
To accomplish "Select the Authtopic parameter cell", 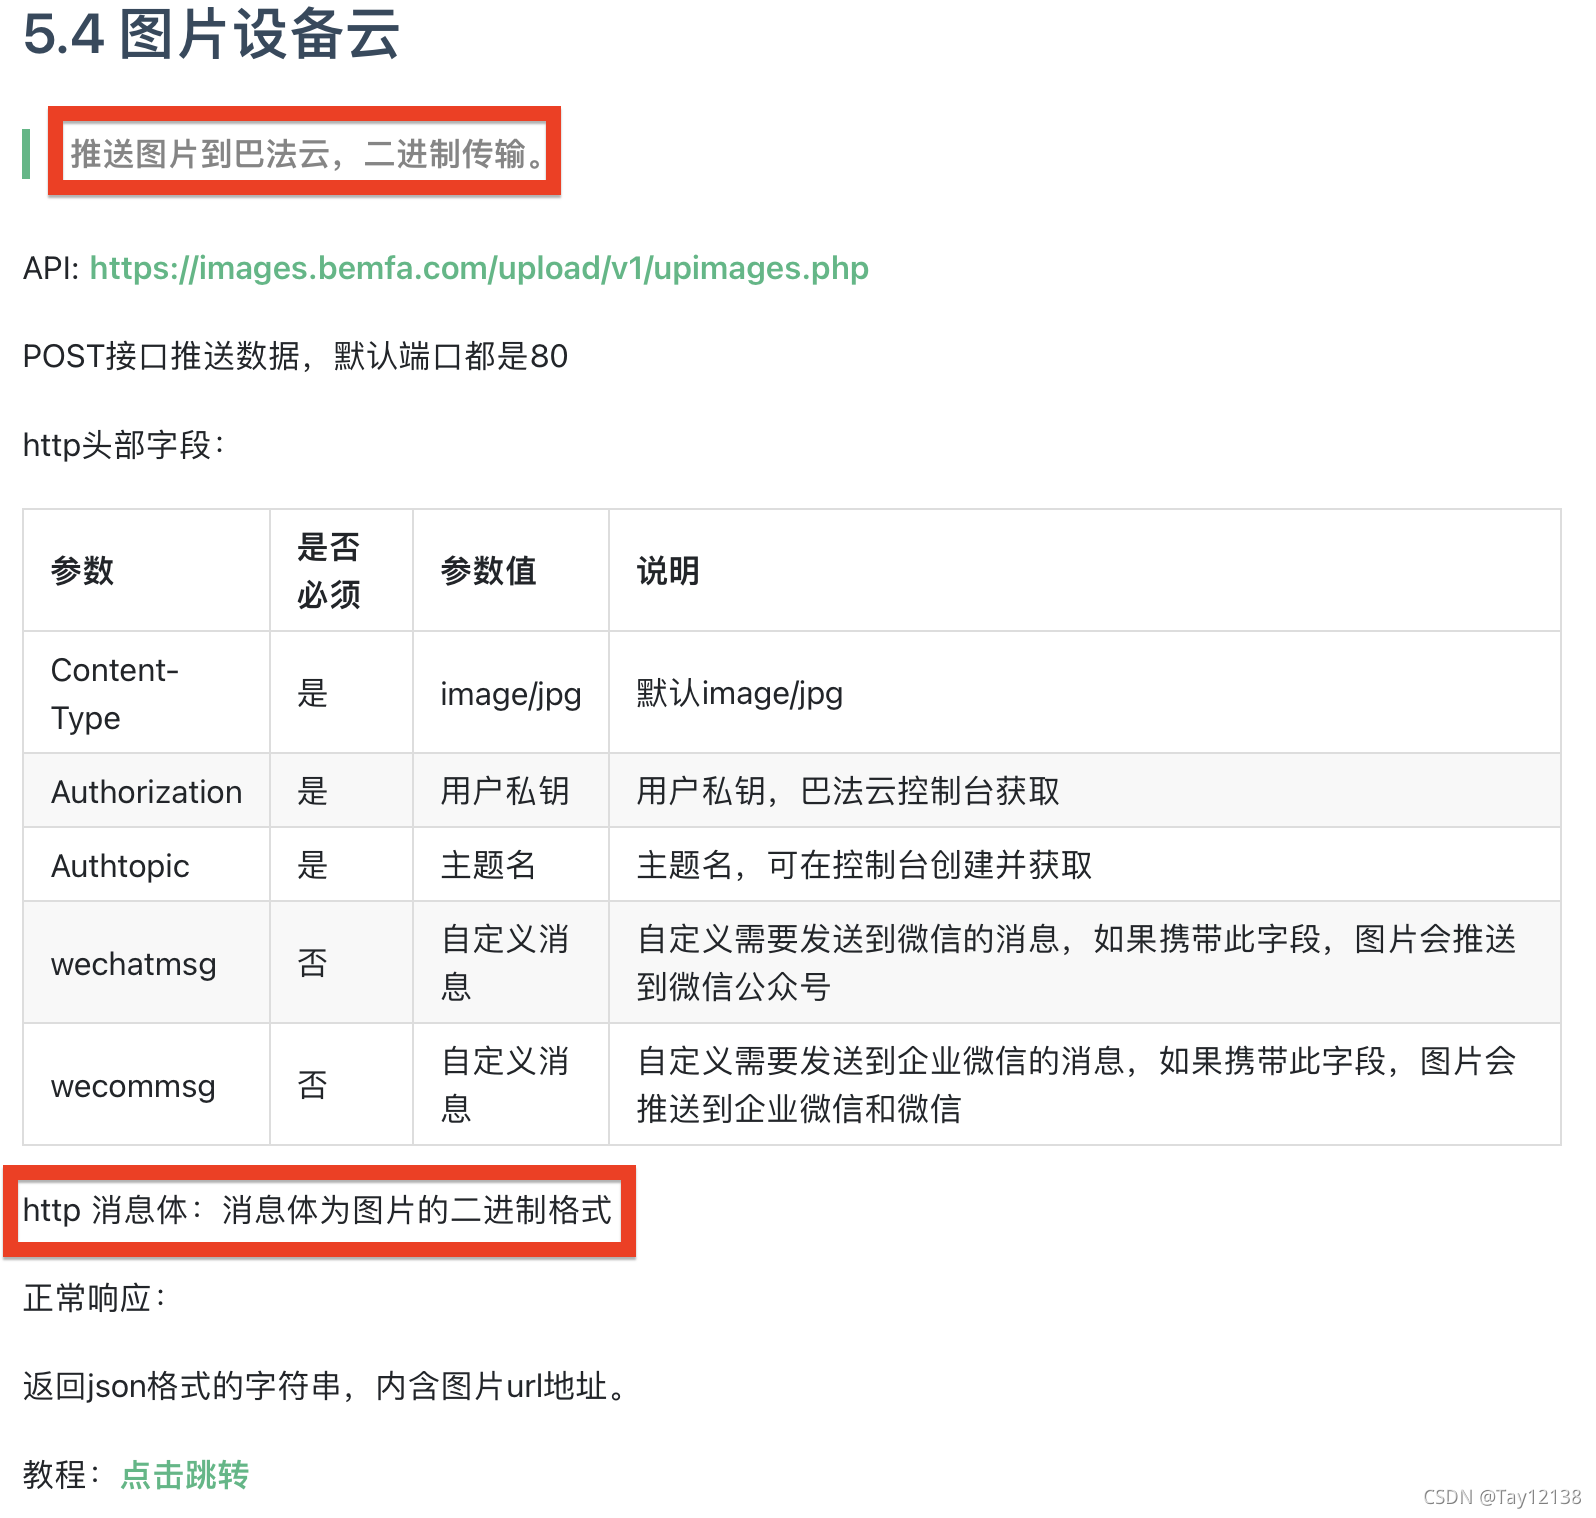I will [x=147, y=865].
